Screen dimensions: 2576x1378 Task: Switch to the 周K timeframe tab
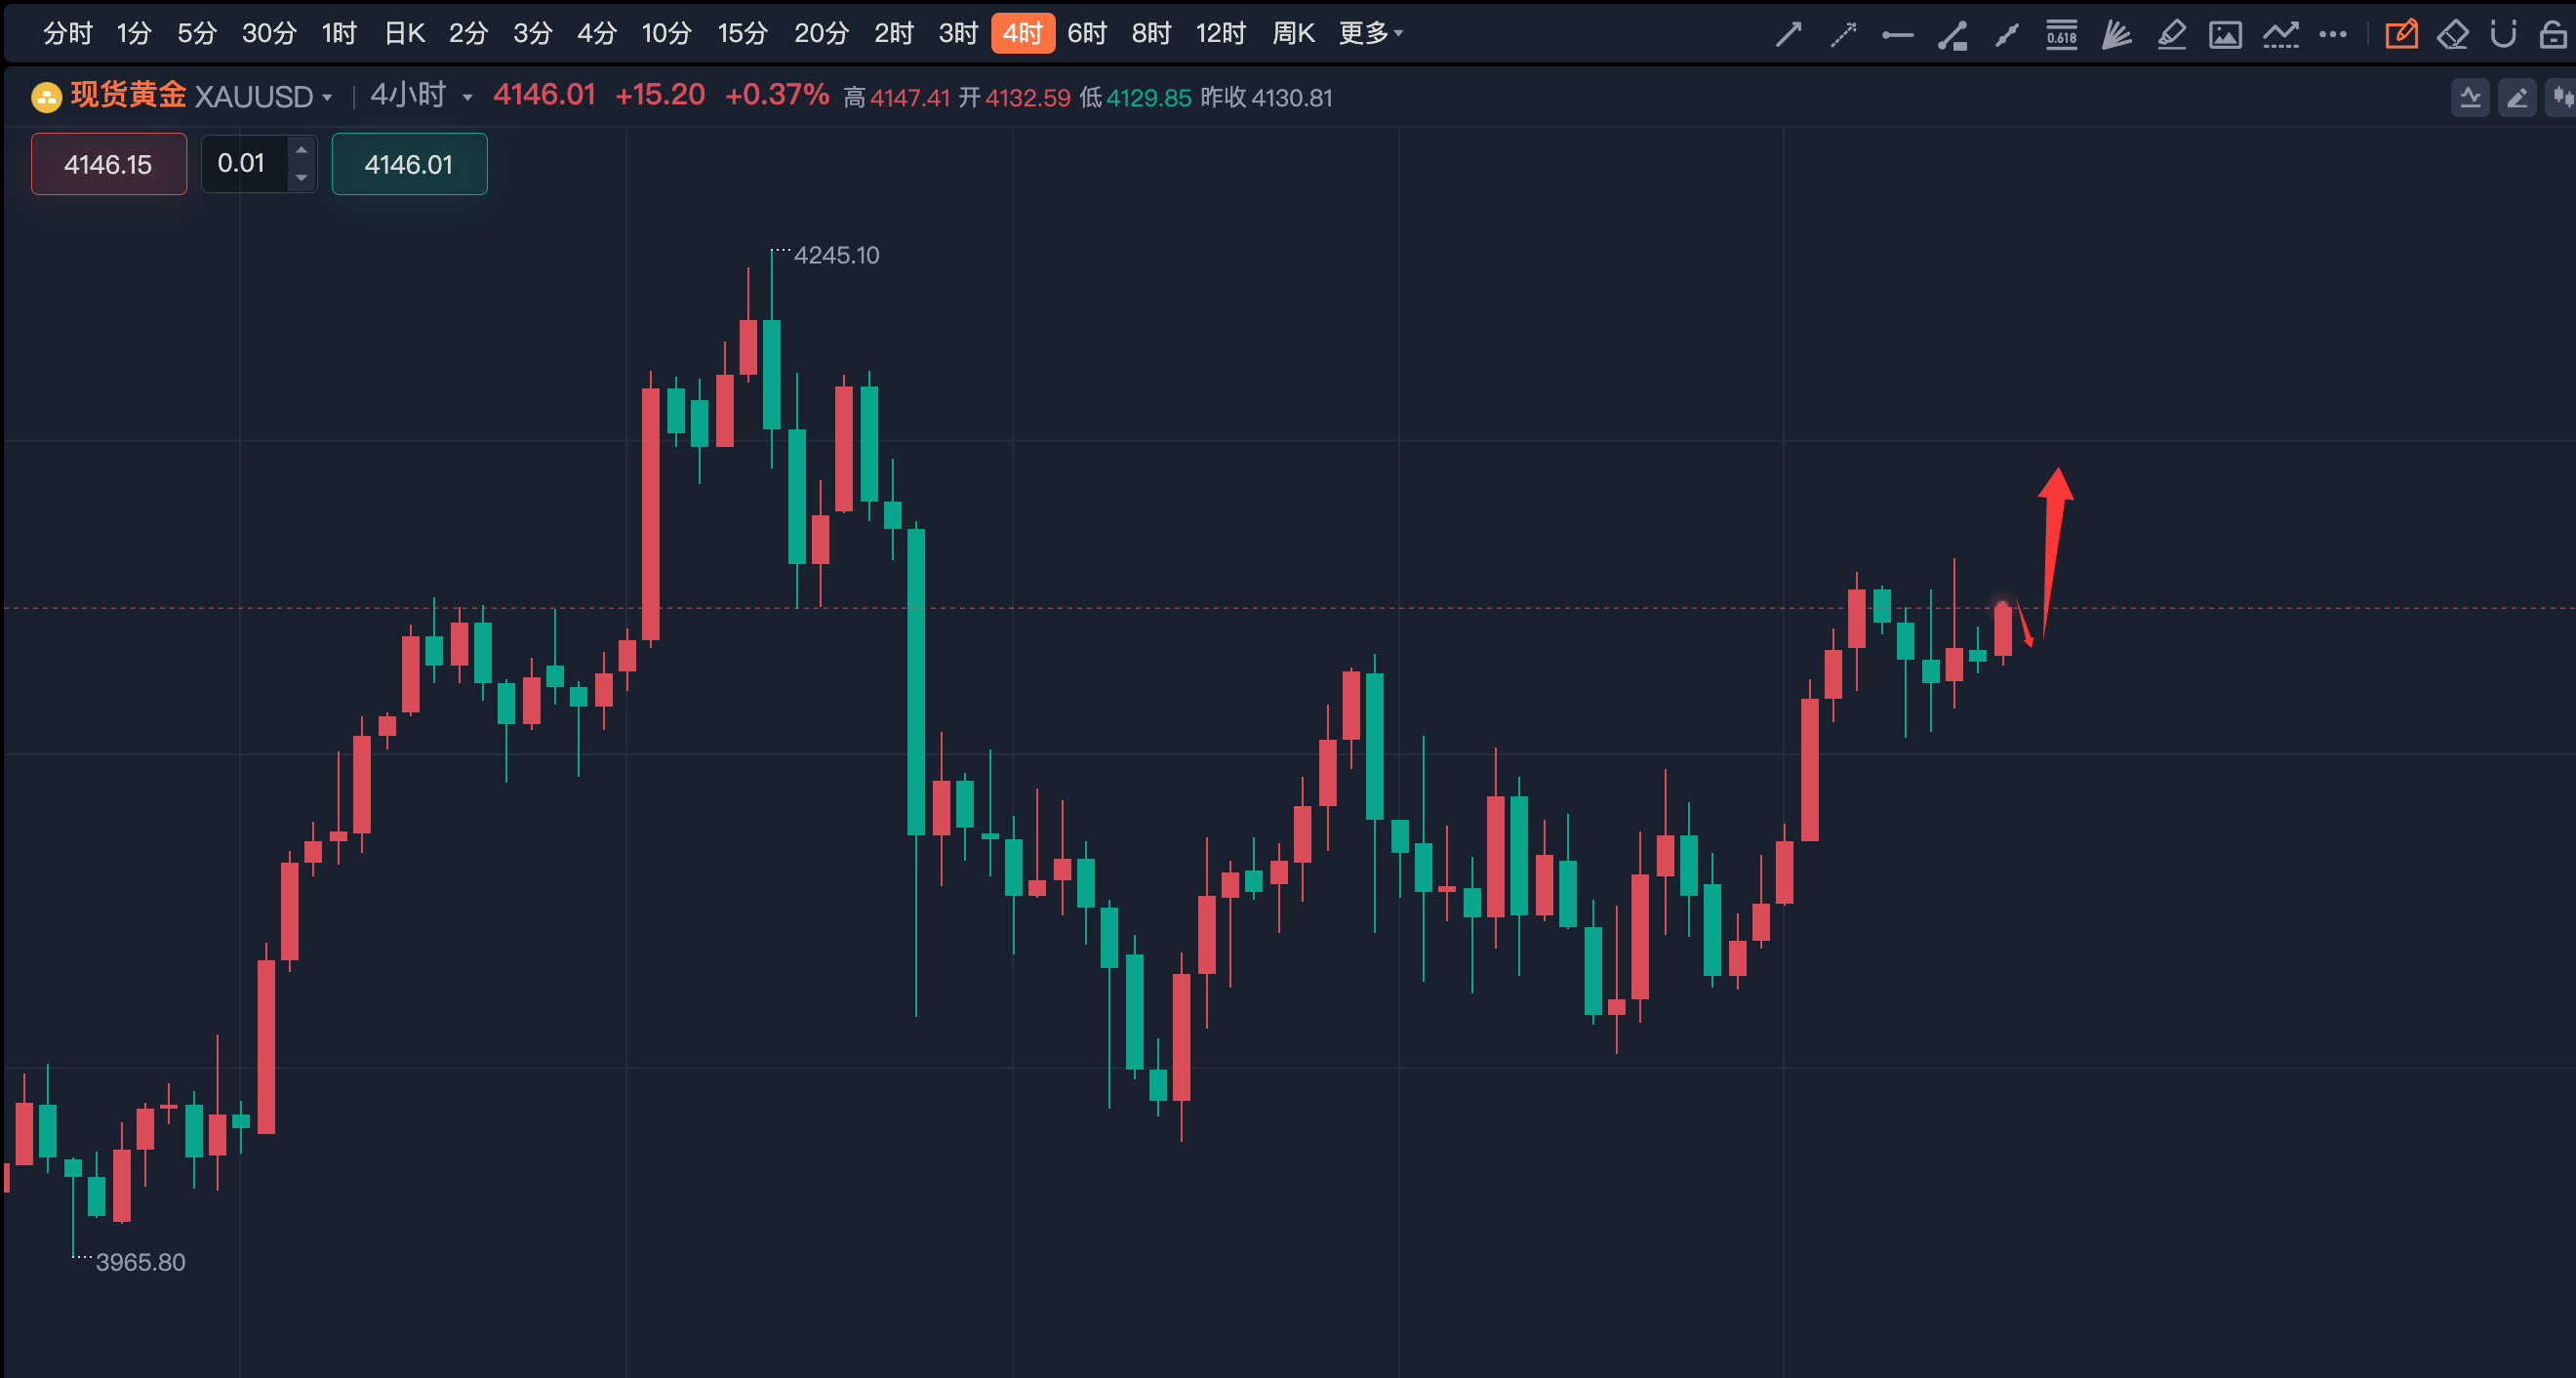(x=1293, y=32)
